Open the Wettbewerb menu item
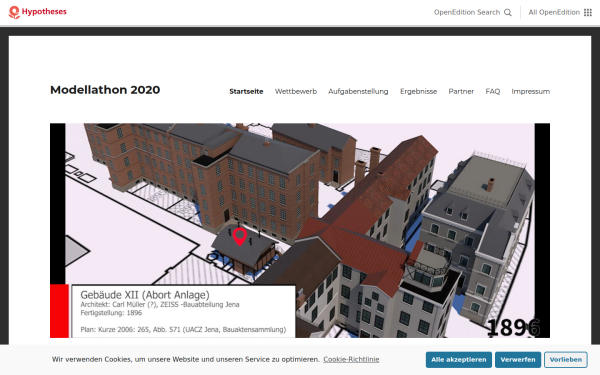This screenshot has width=600, height=375. (296, 91)
